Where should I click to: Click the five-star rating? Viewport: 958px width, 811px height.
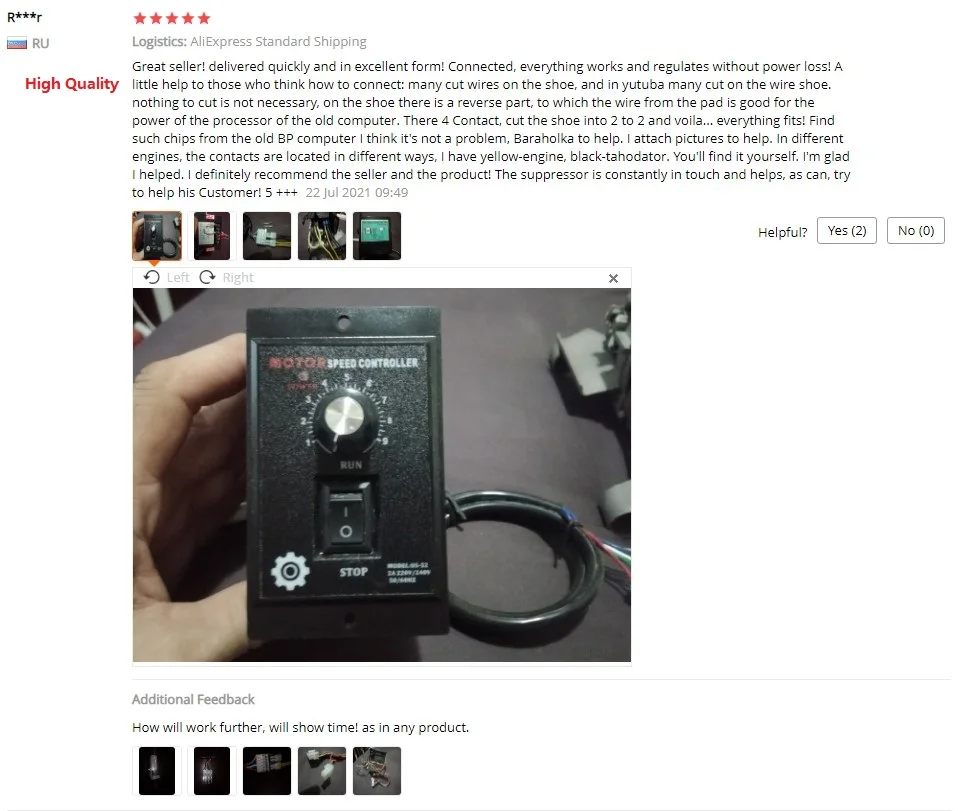(x=172, y=18)
